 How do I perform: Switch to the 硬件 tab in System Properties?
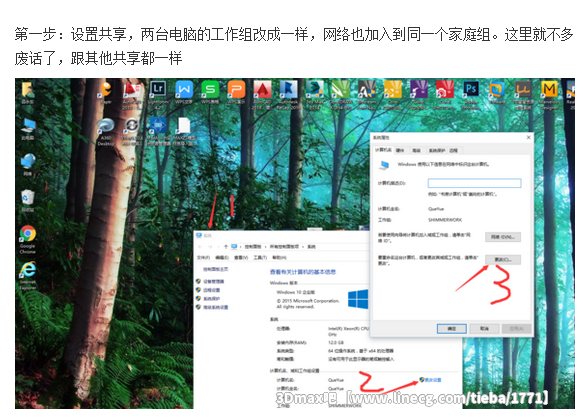tap(400, 150)
